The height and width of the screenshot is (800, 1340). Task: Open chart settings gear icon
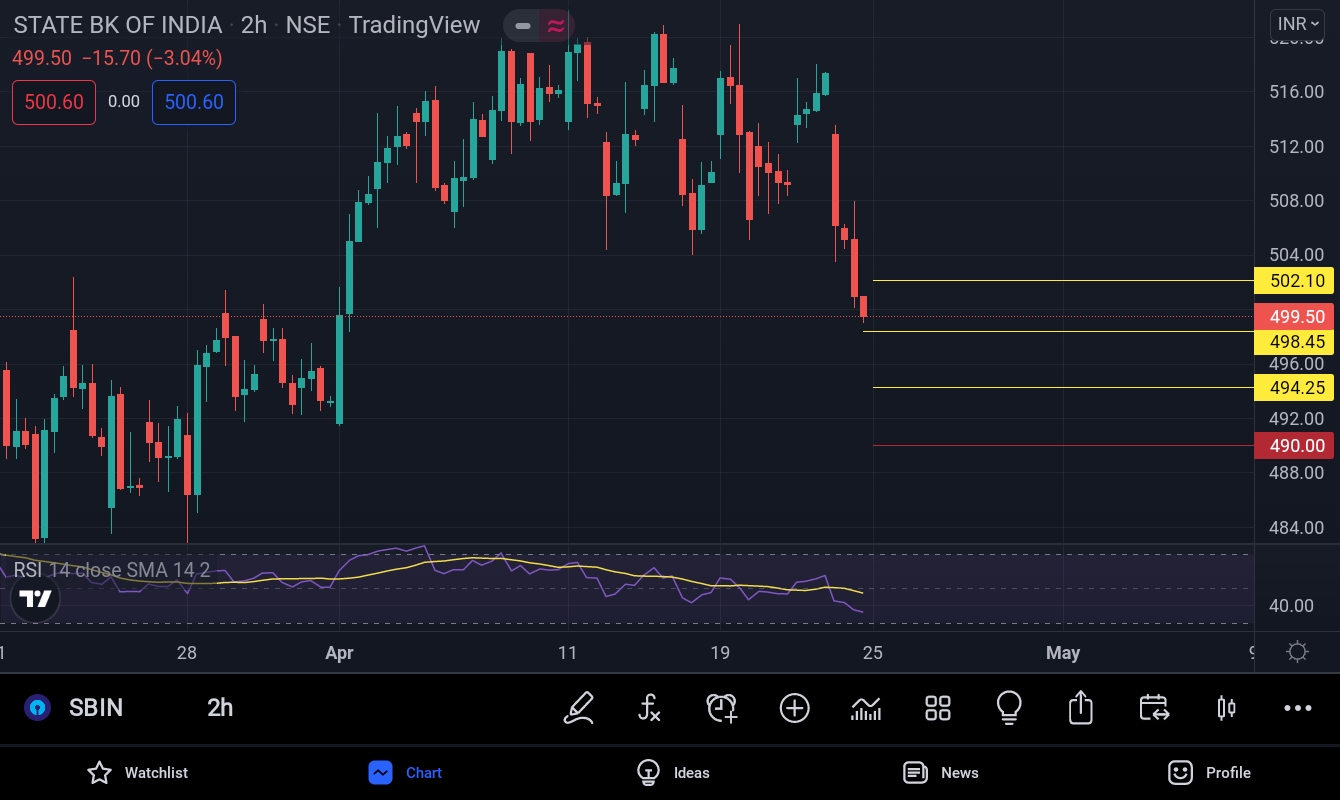(1297, 652)
